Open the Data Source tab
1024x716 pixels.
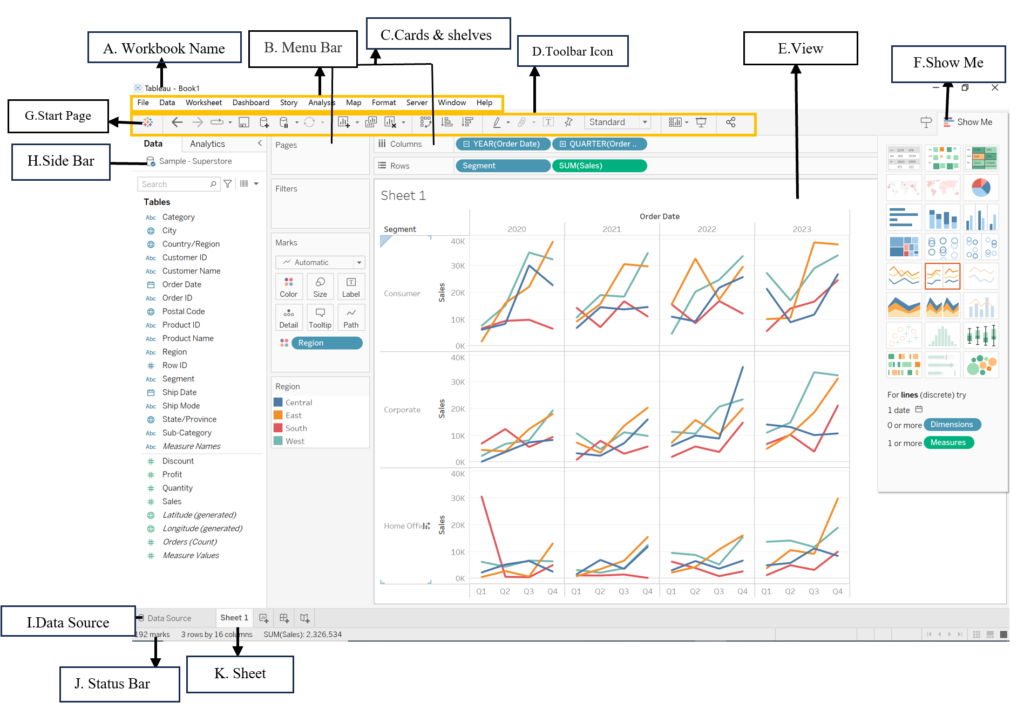click(x=165, y=618)
